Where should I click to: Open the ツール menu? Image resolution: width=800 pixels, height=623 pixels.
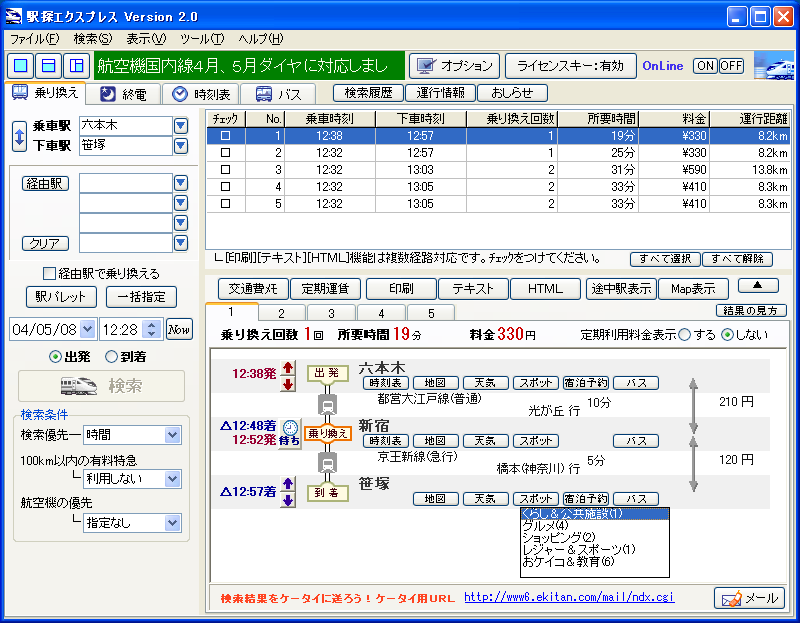(x=202, y=39)
